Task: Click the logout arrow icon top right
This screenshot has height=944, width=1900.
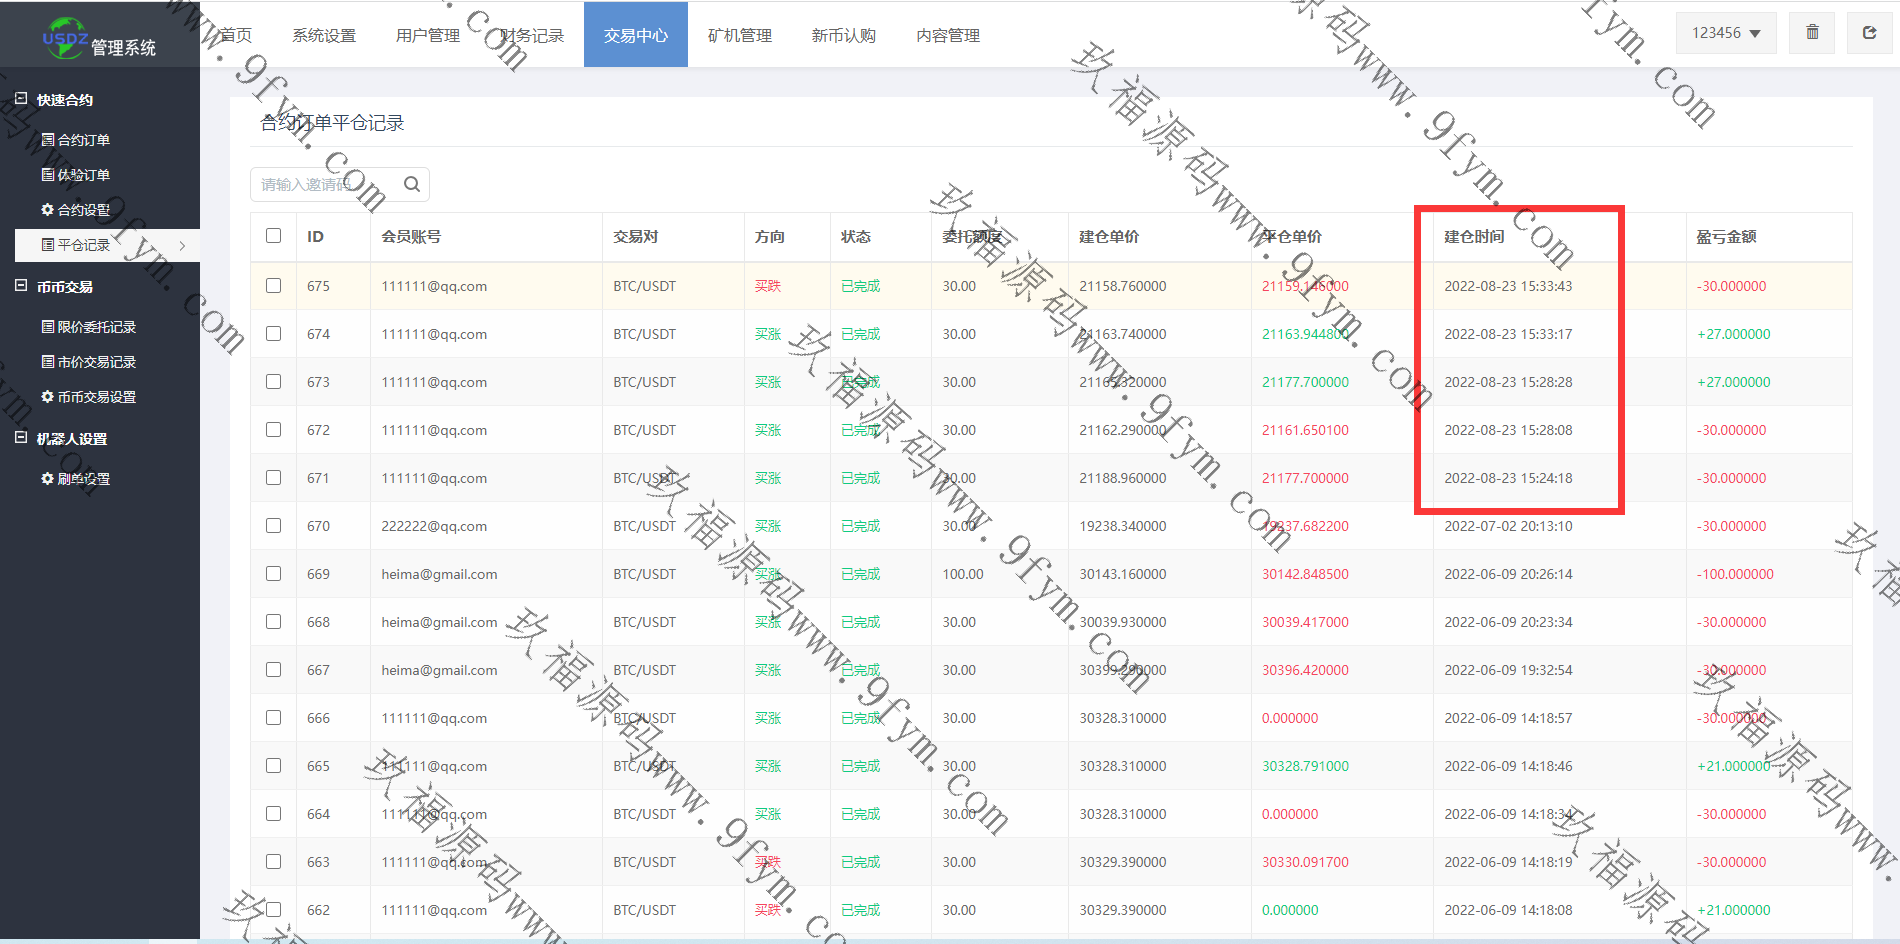Action: pos(1869,33)
